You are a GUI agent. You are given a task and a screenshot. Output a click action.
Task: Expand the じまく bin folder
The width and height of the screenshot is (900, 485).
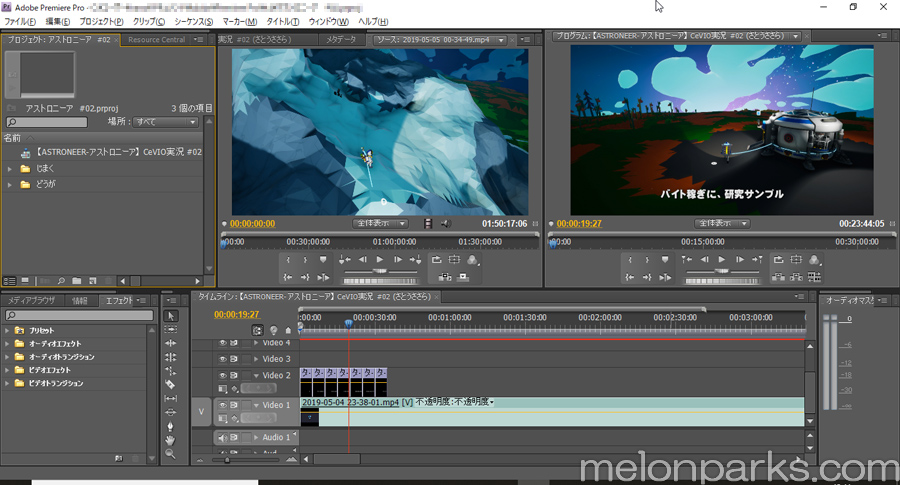coord(10,169)
